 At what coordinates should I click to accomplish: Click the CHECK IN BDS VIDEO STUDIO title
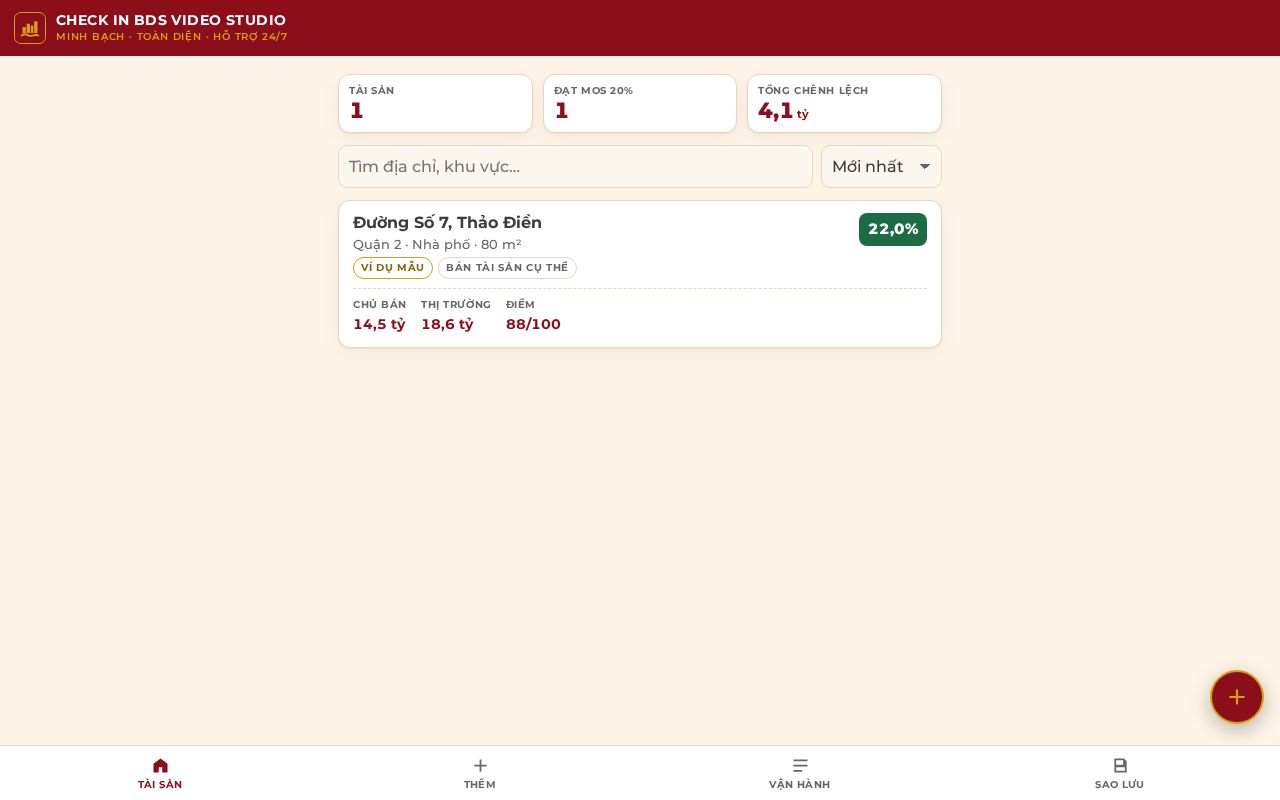171,20
